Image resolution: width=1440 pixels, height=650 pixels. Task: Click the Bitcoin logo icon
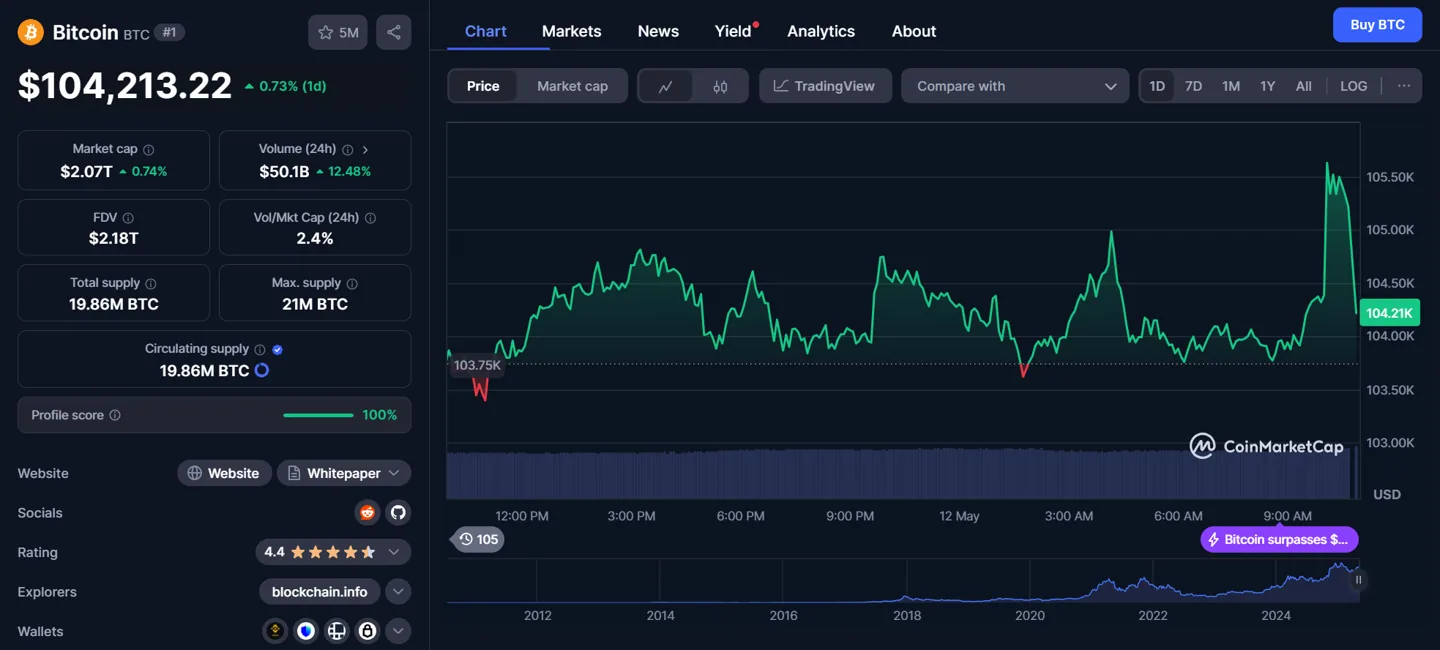[31, 32]
